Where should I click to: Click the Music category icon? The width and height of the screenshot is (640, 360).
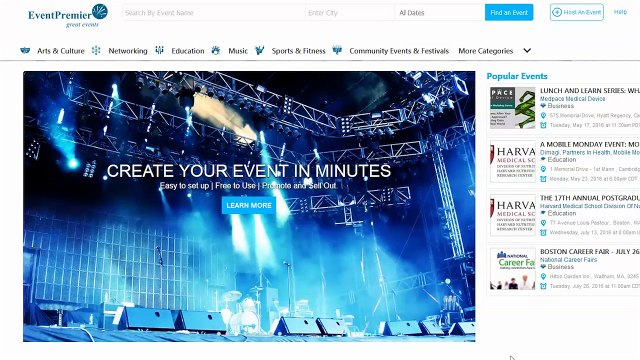tap(216, 50)
